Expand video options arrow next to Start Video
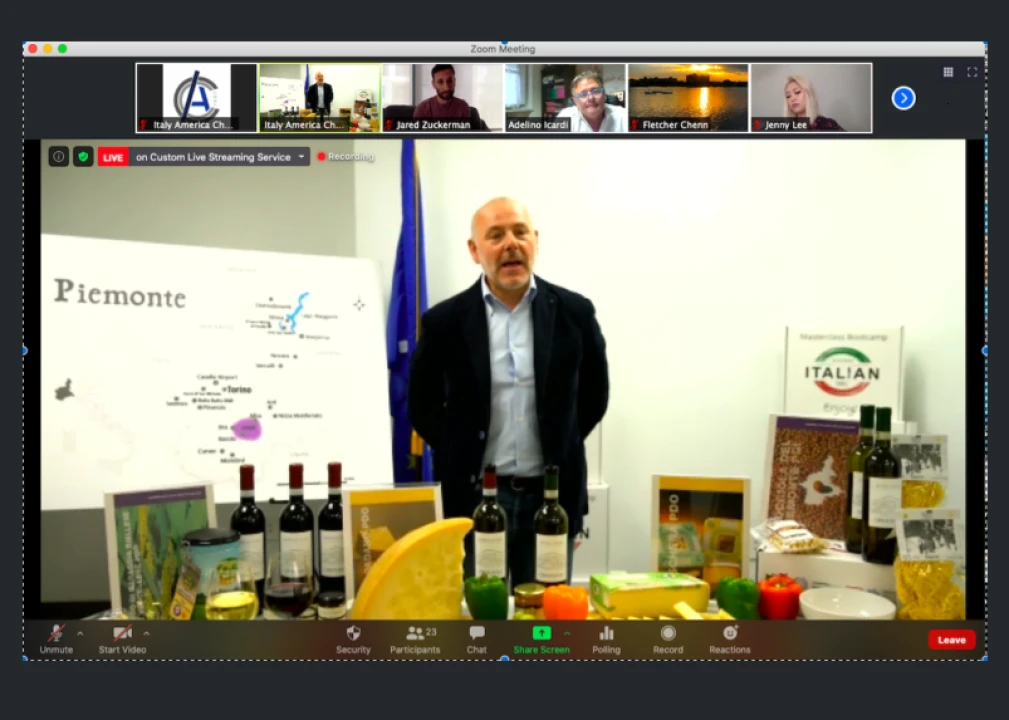 tap(146, 633)
